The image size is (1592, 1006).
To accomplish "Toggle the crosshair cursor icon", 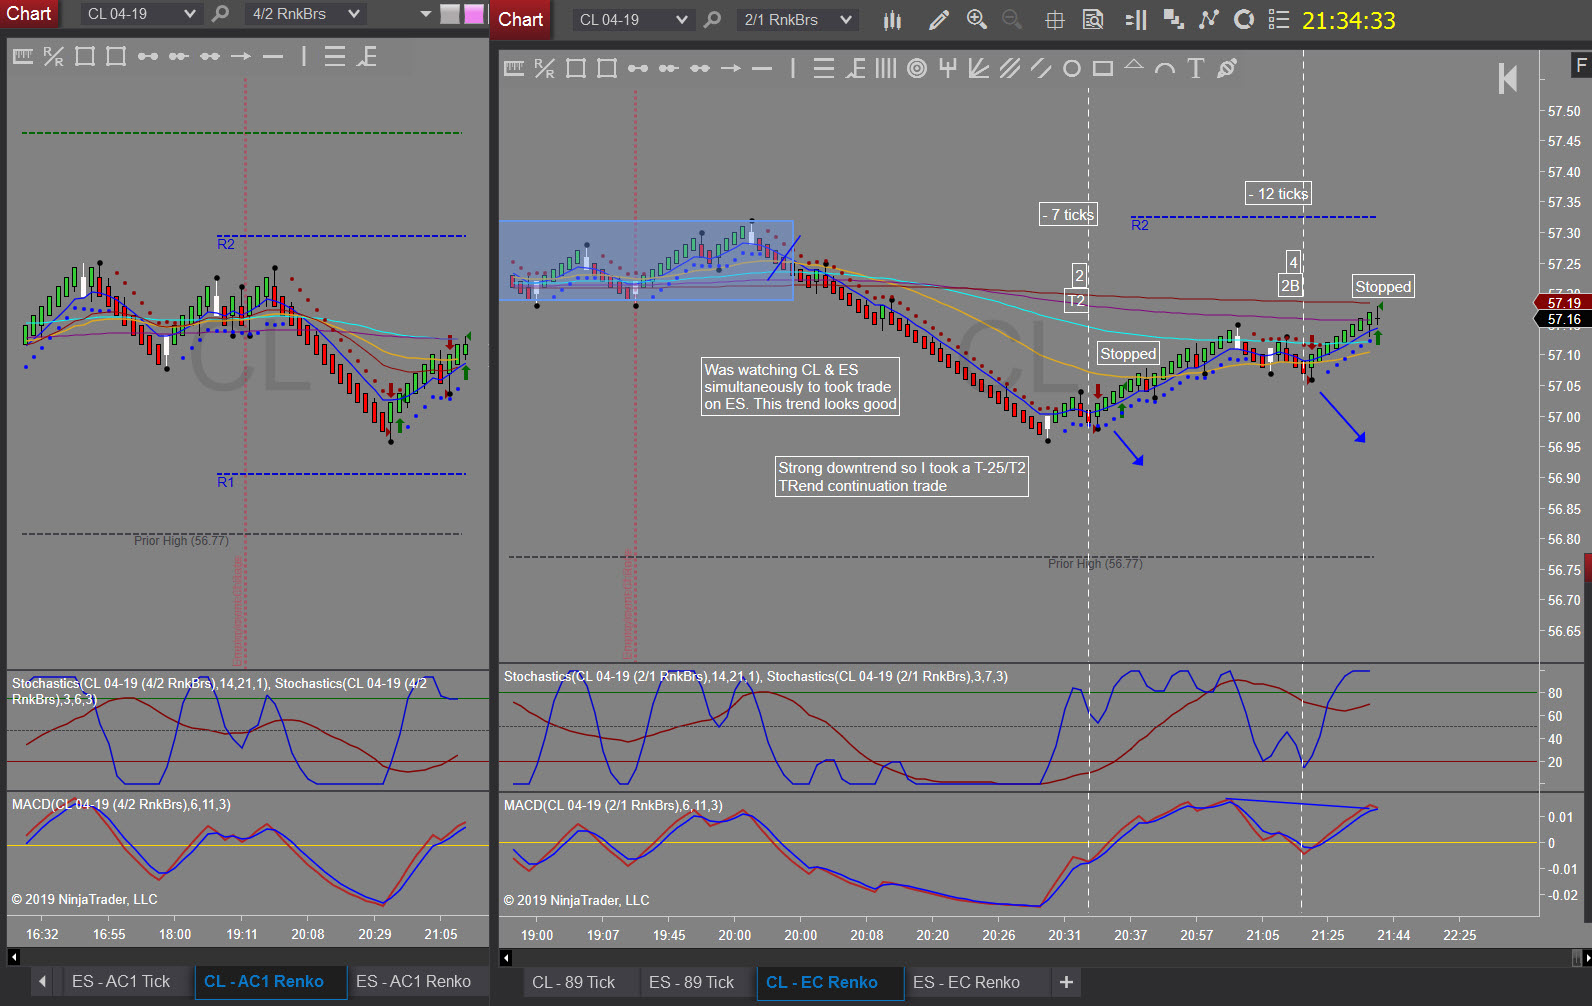I will click(x=1054, y=20).
